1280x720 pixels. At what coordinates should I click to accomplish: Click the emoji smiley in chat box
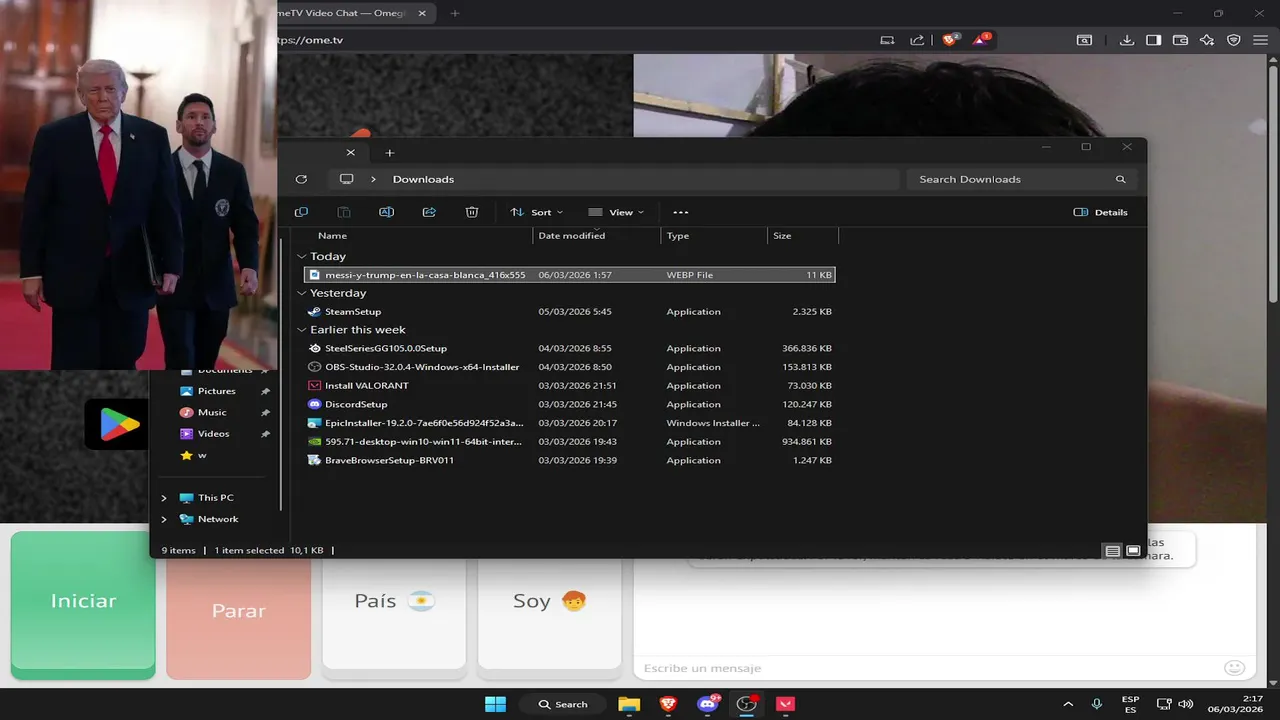coord(1235,667)
